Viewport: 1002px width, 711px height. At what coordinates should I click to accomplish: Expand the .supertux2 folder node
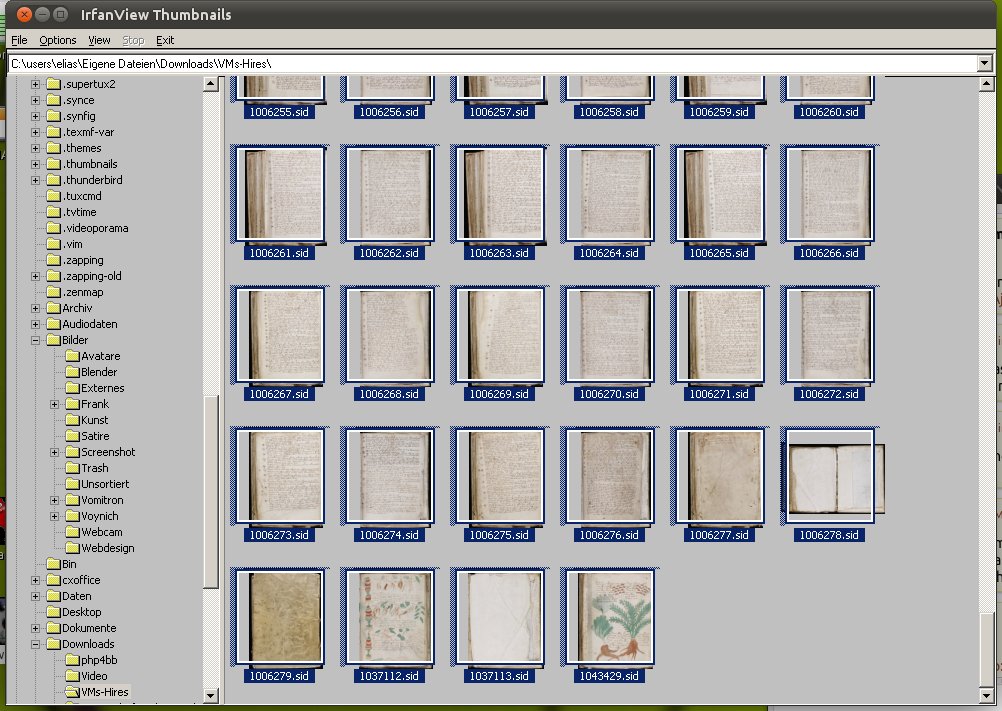36,84
